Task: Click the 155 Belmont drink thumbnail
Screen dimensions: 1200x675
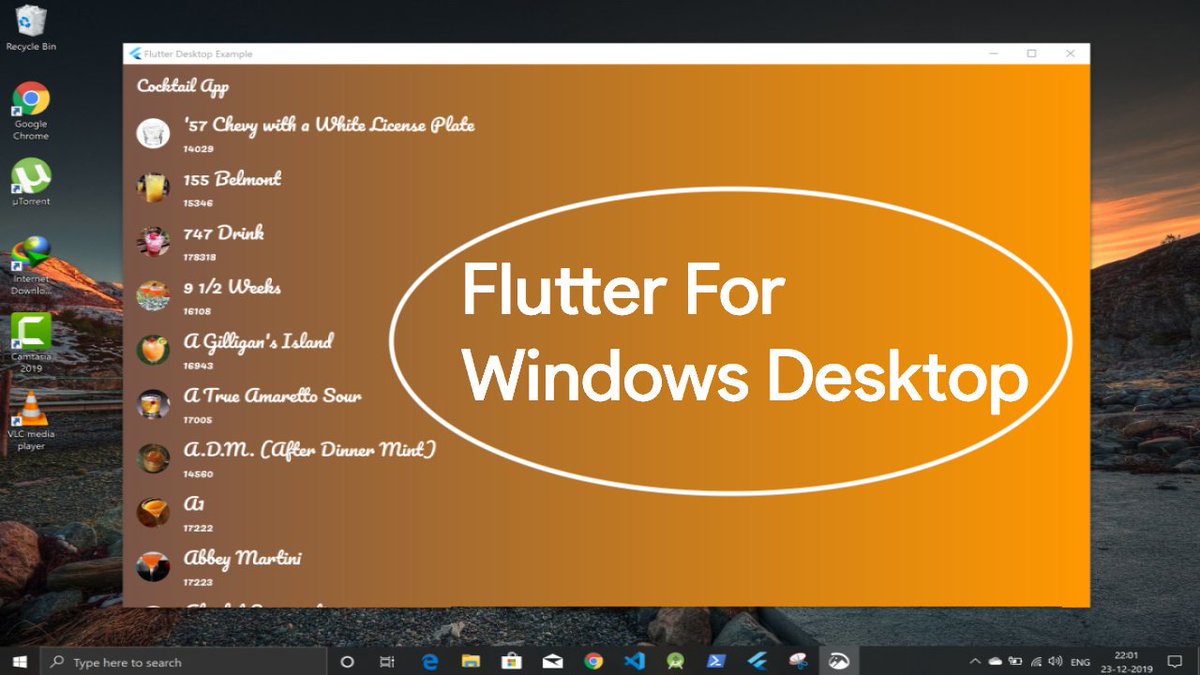Action: click(153, 188)
